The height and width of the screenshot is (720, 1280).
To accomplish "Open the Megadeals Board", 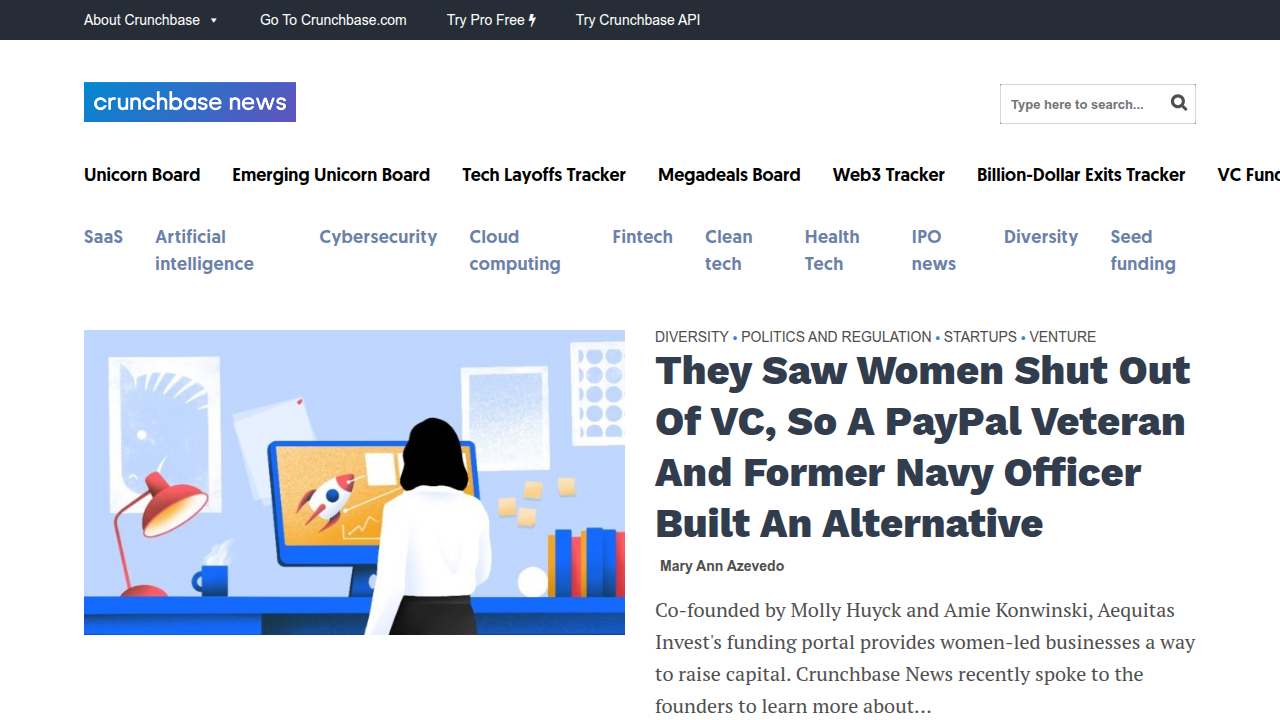I will pos(729,175).
